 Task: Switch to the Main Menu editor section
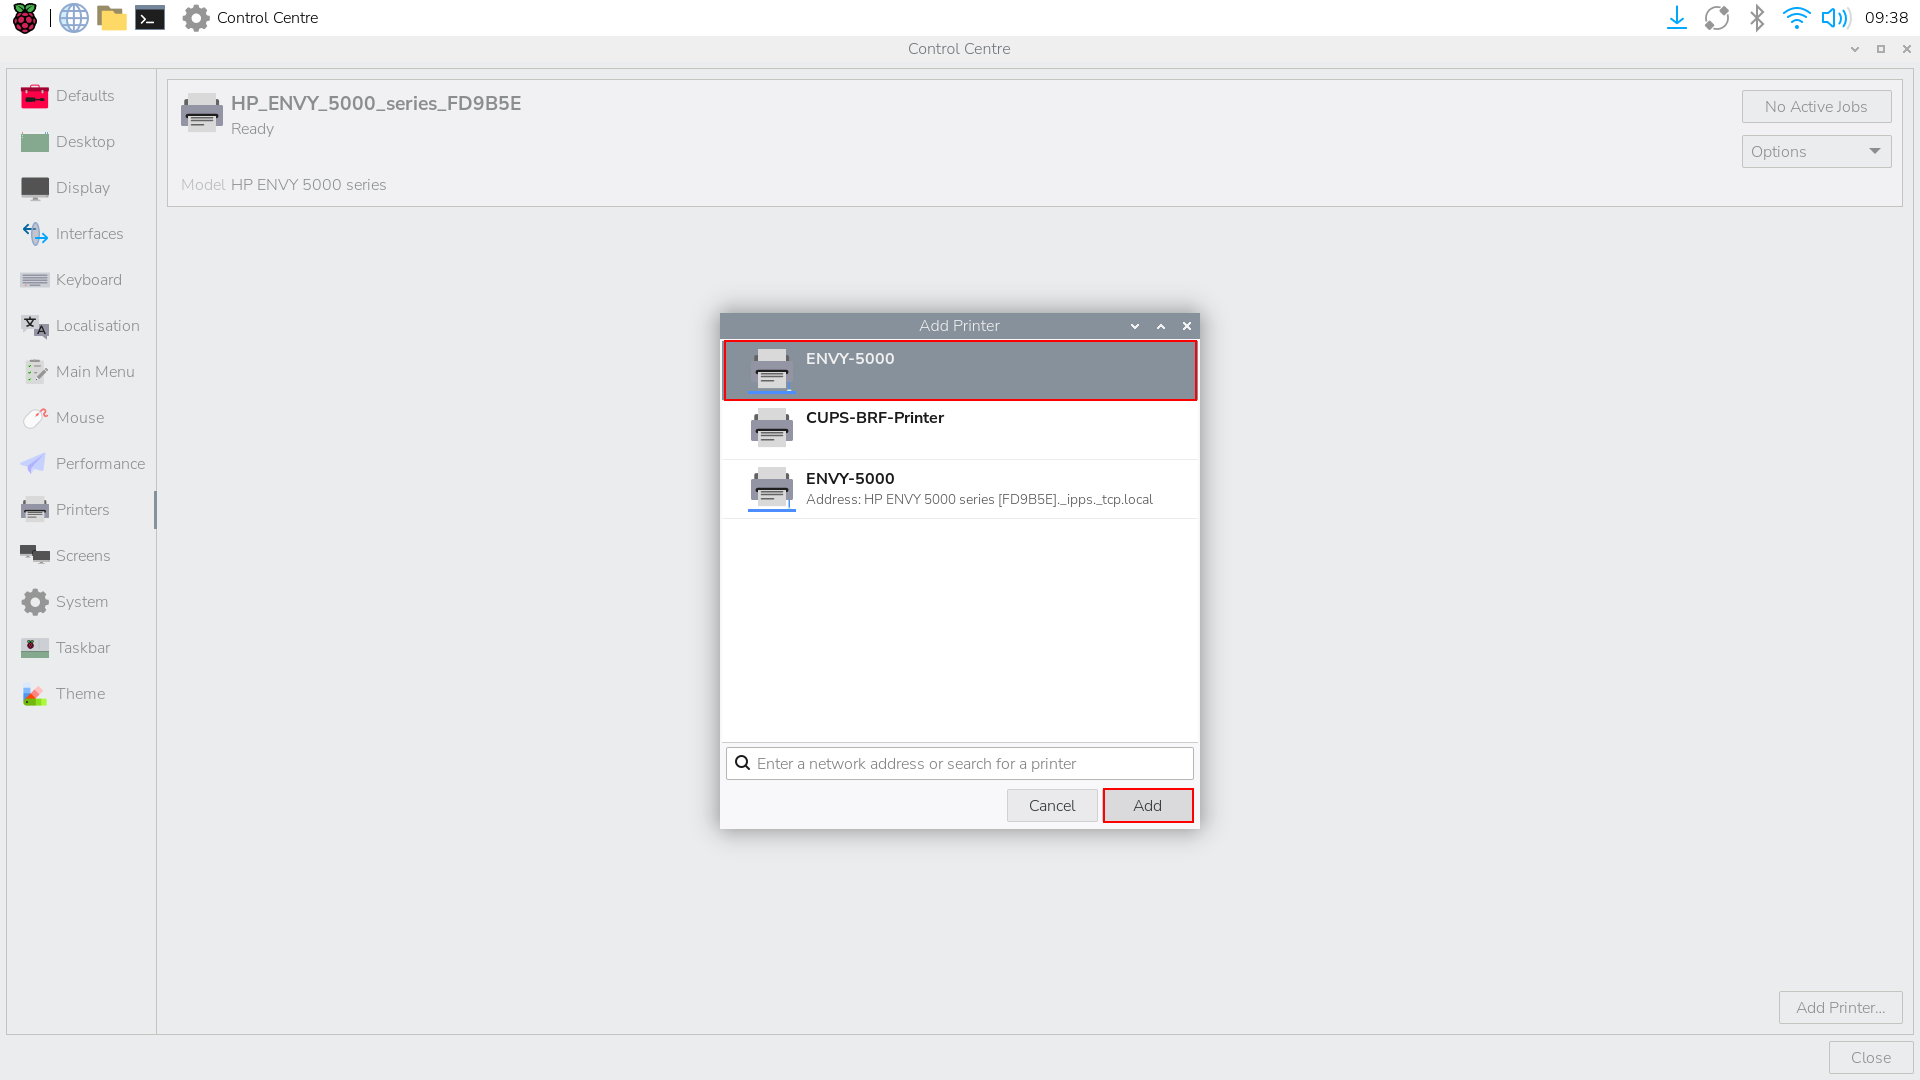(82, 372)
